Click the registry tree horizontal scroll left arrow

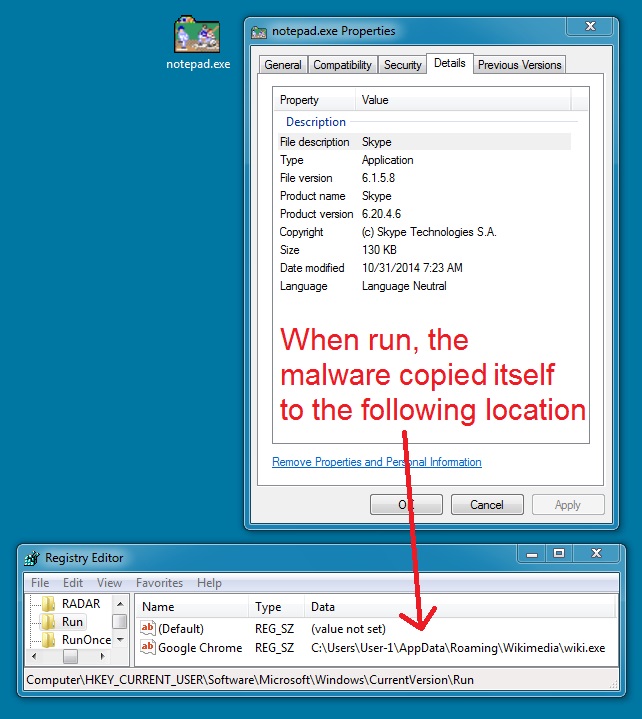34,657
